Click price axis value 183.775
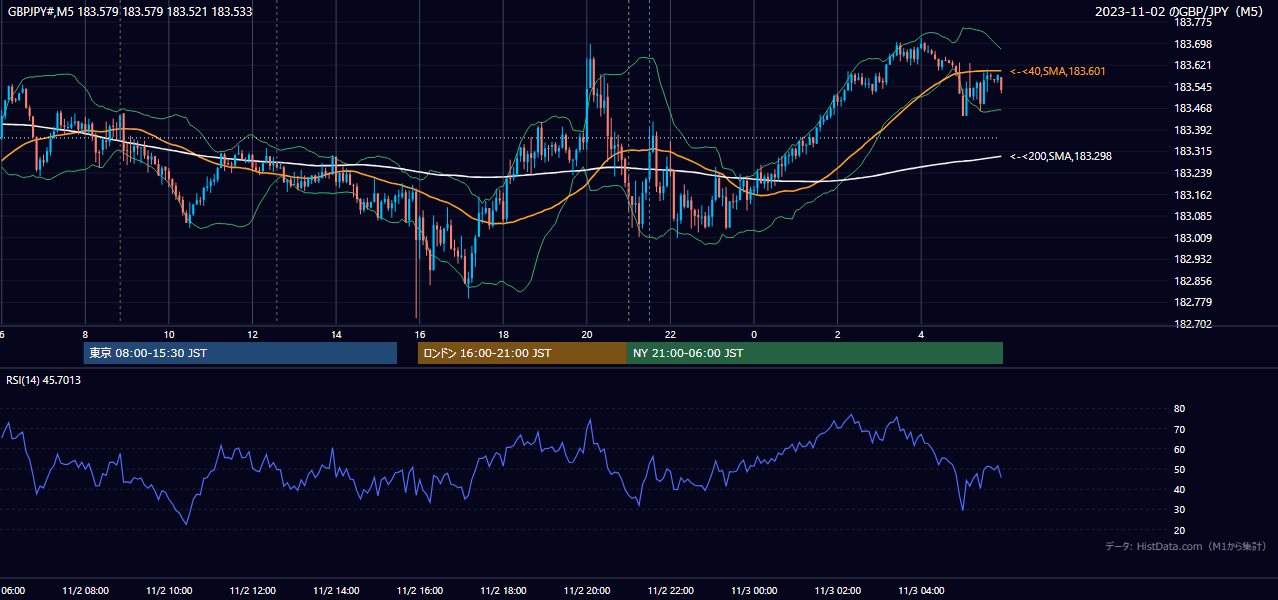Screen dimensions: 1278x600 coord(1193,22)
